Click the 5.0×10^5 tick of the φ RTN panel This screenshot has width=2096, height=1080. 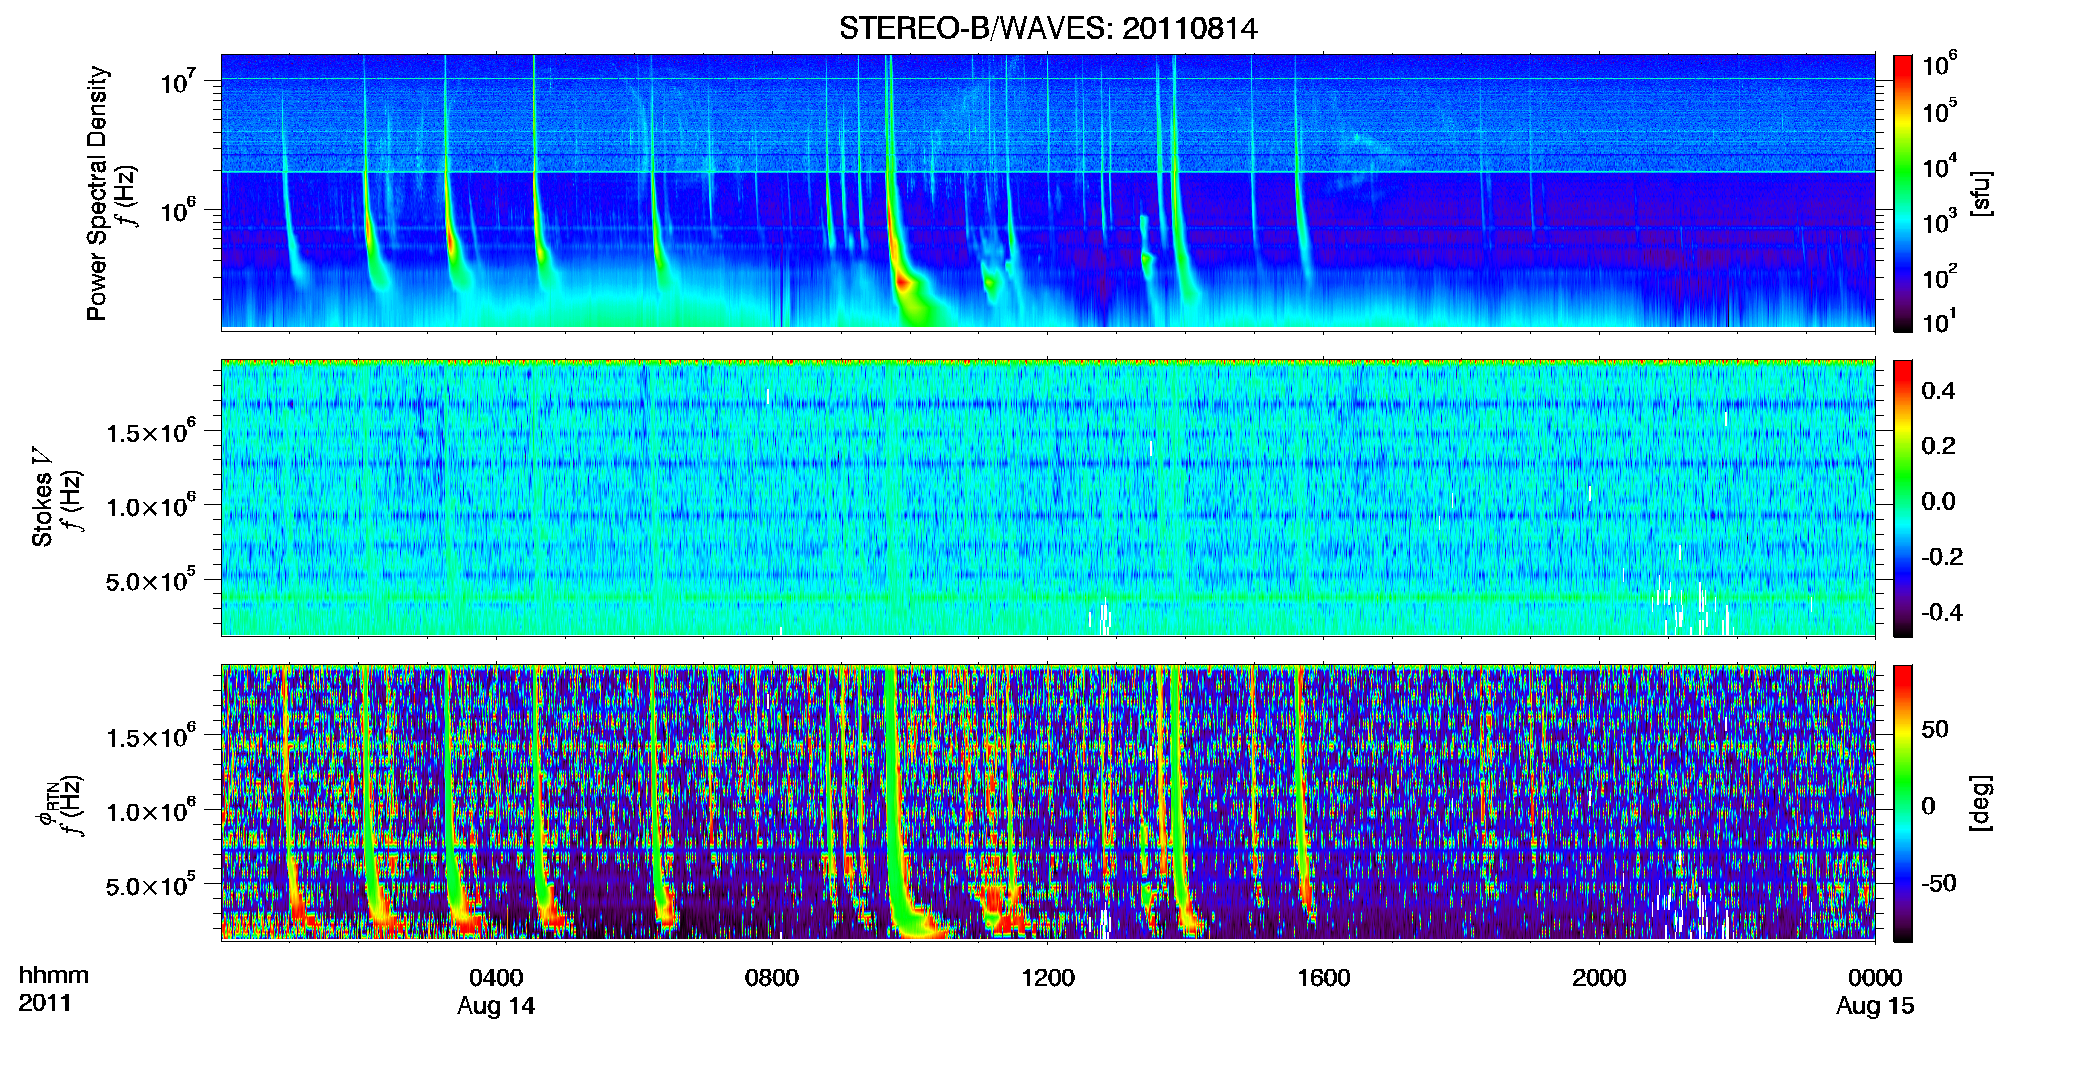151,885
